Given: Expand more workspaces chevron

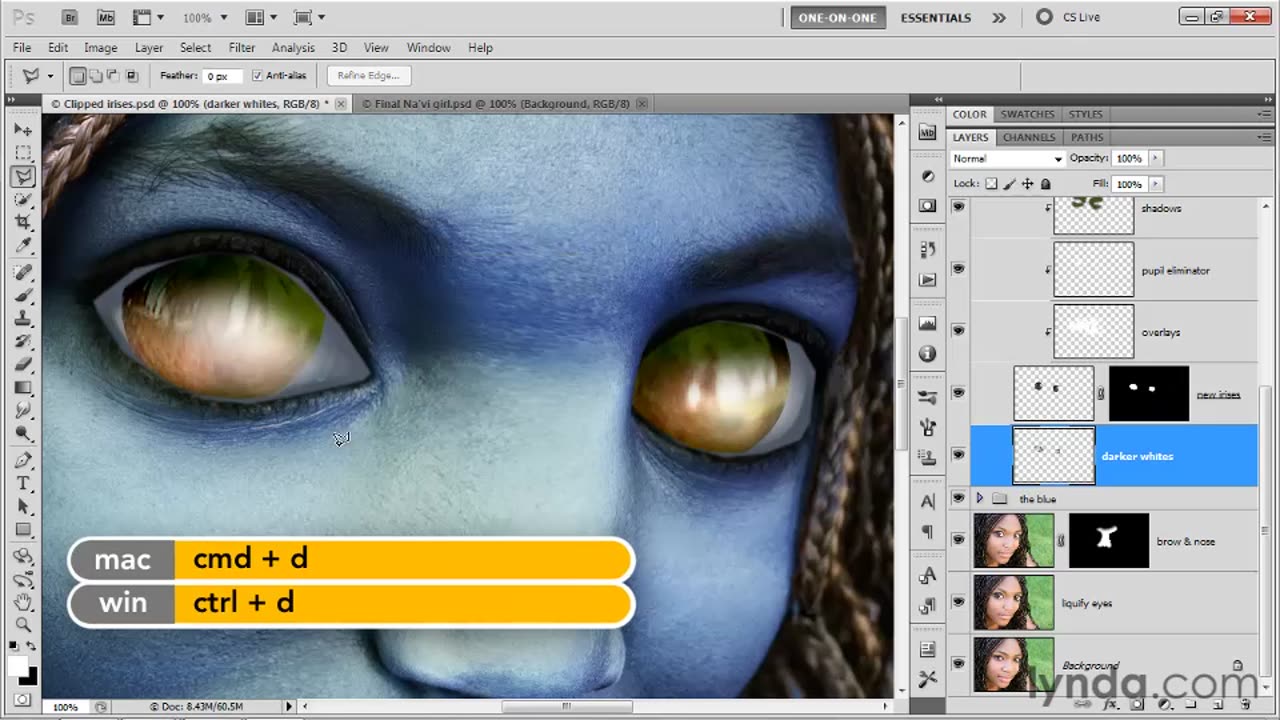Looking at the screenshot, I should pyautogui.click(x=998, y=17).
